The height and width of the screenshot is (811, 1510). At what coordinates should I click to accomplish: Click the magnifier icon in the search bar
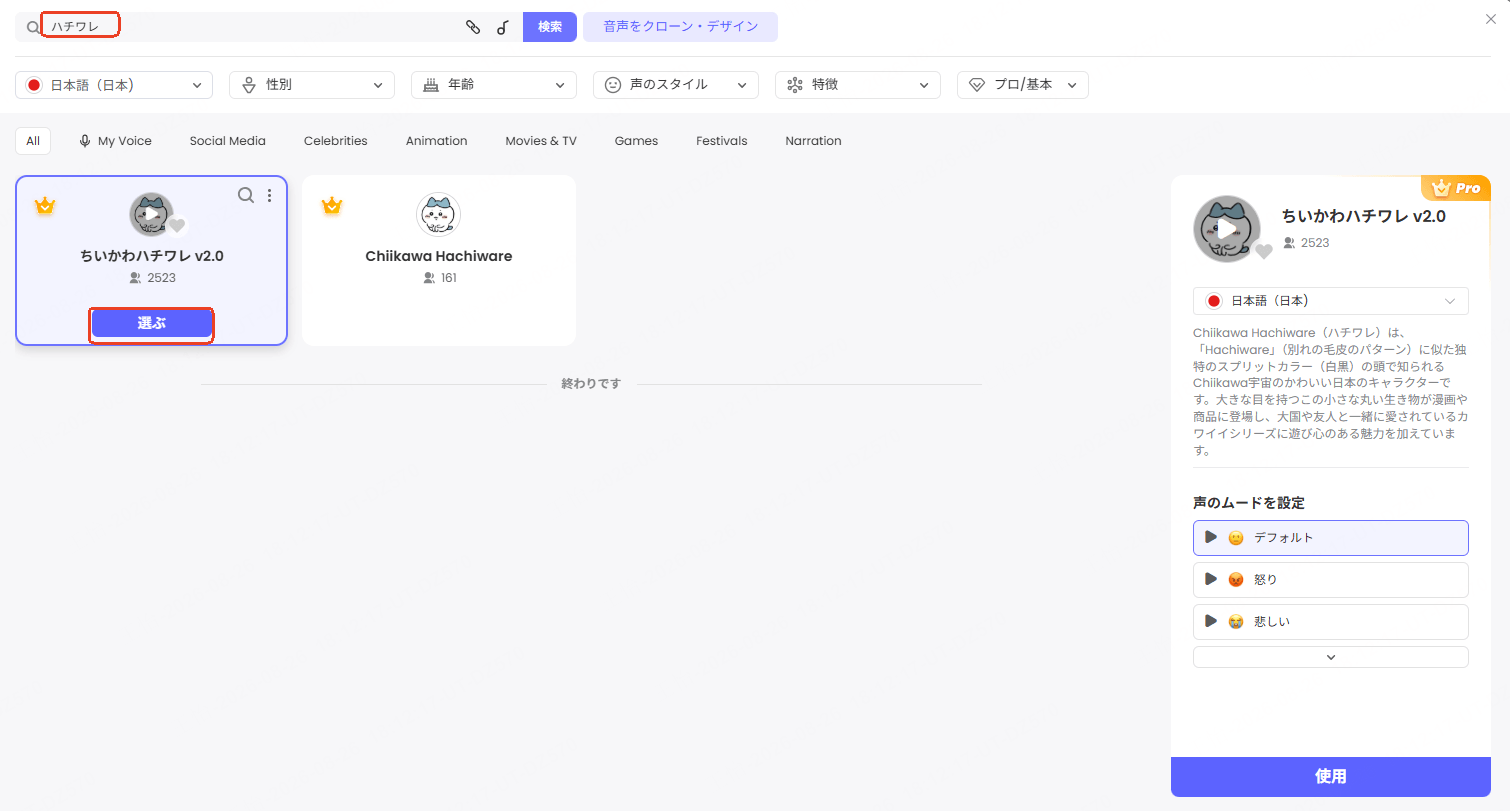point(33,27)
